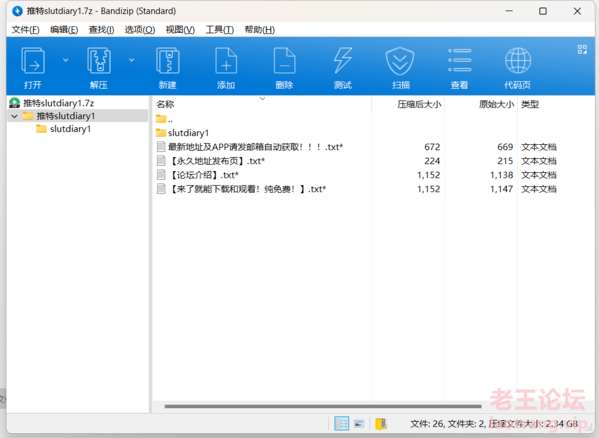Open the 编辑(E) menu
Viewport: 599px width, 438px height.
pos(64,30)
